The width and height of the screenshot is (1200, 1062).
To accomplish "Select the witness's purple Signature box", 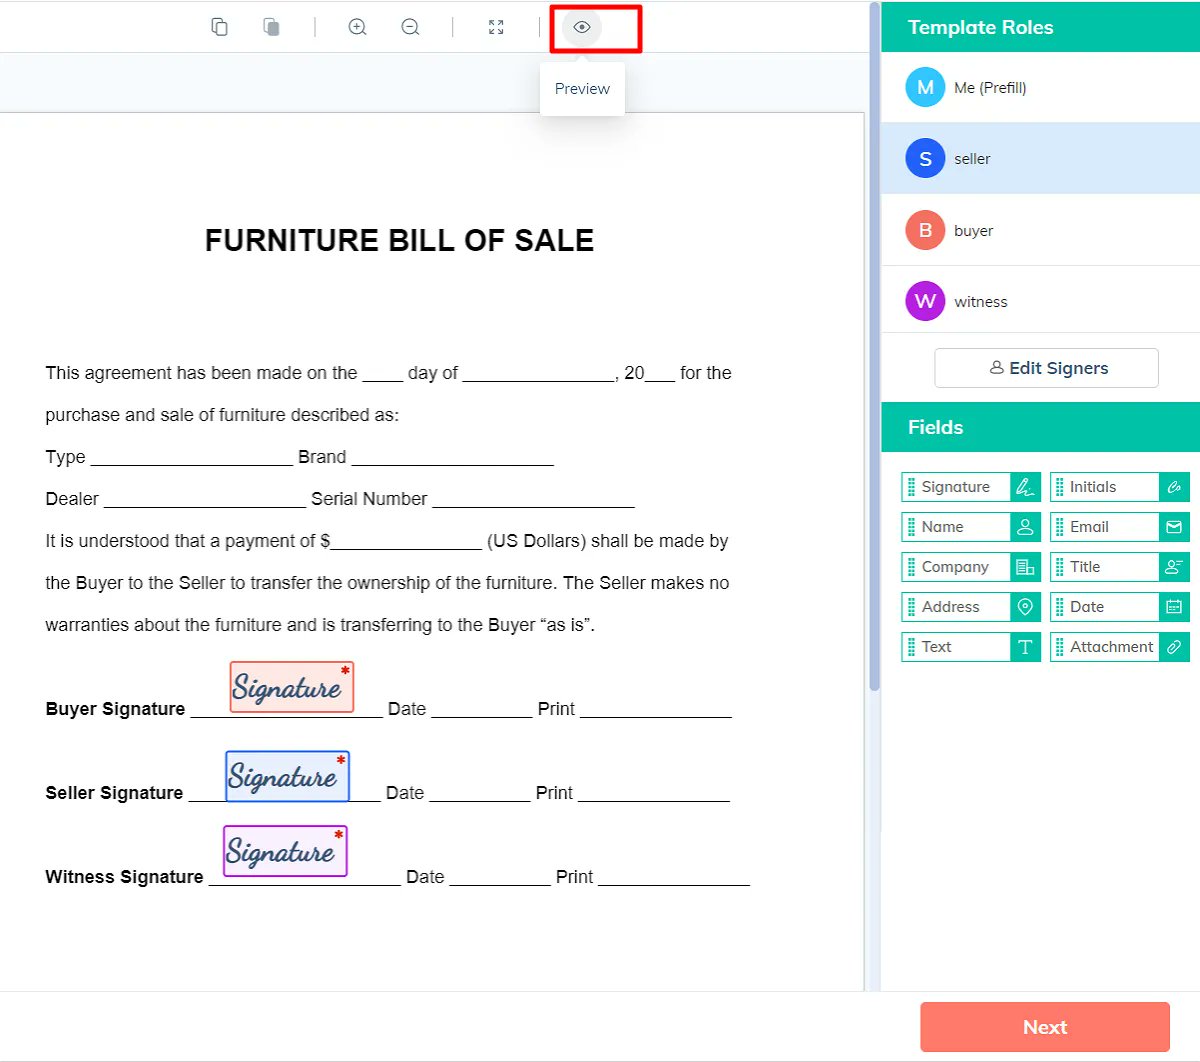I will 285,851.
